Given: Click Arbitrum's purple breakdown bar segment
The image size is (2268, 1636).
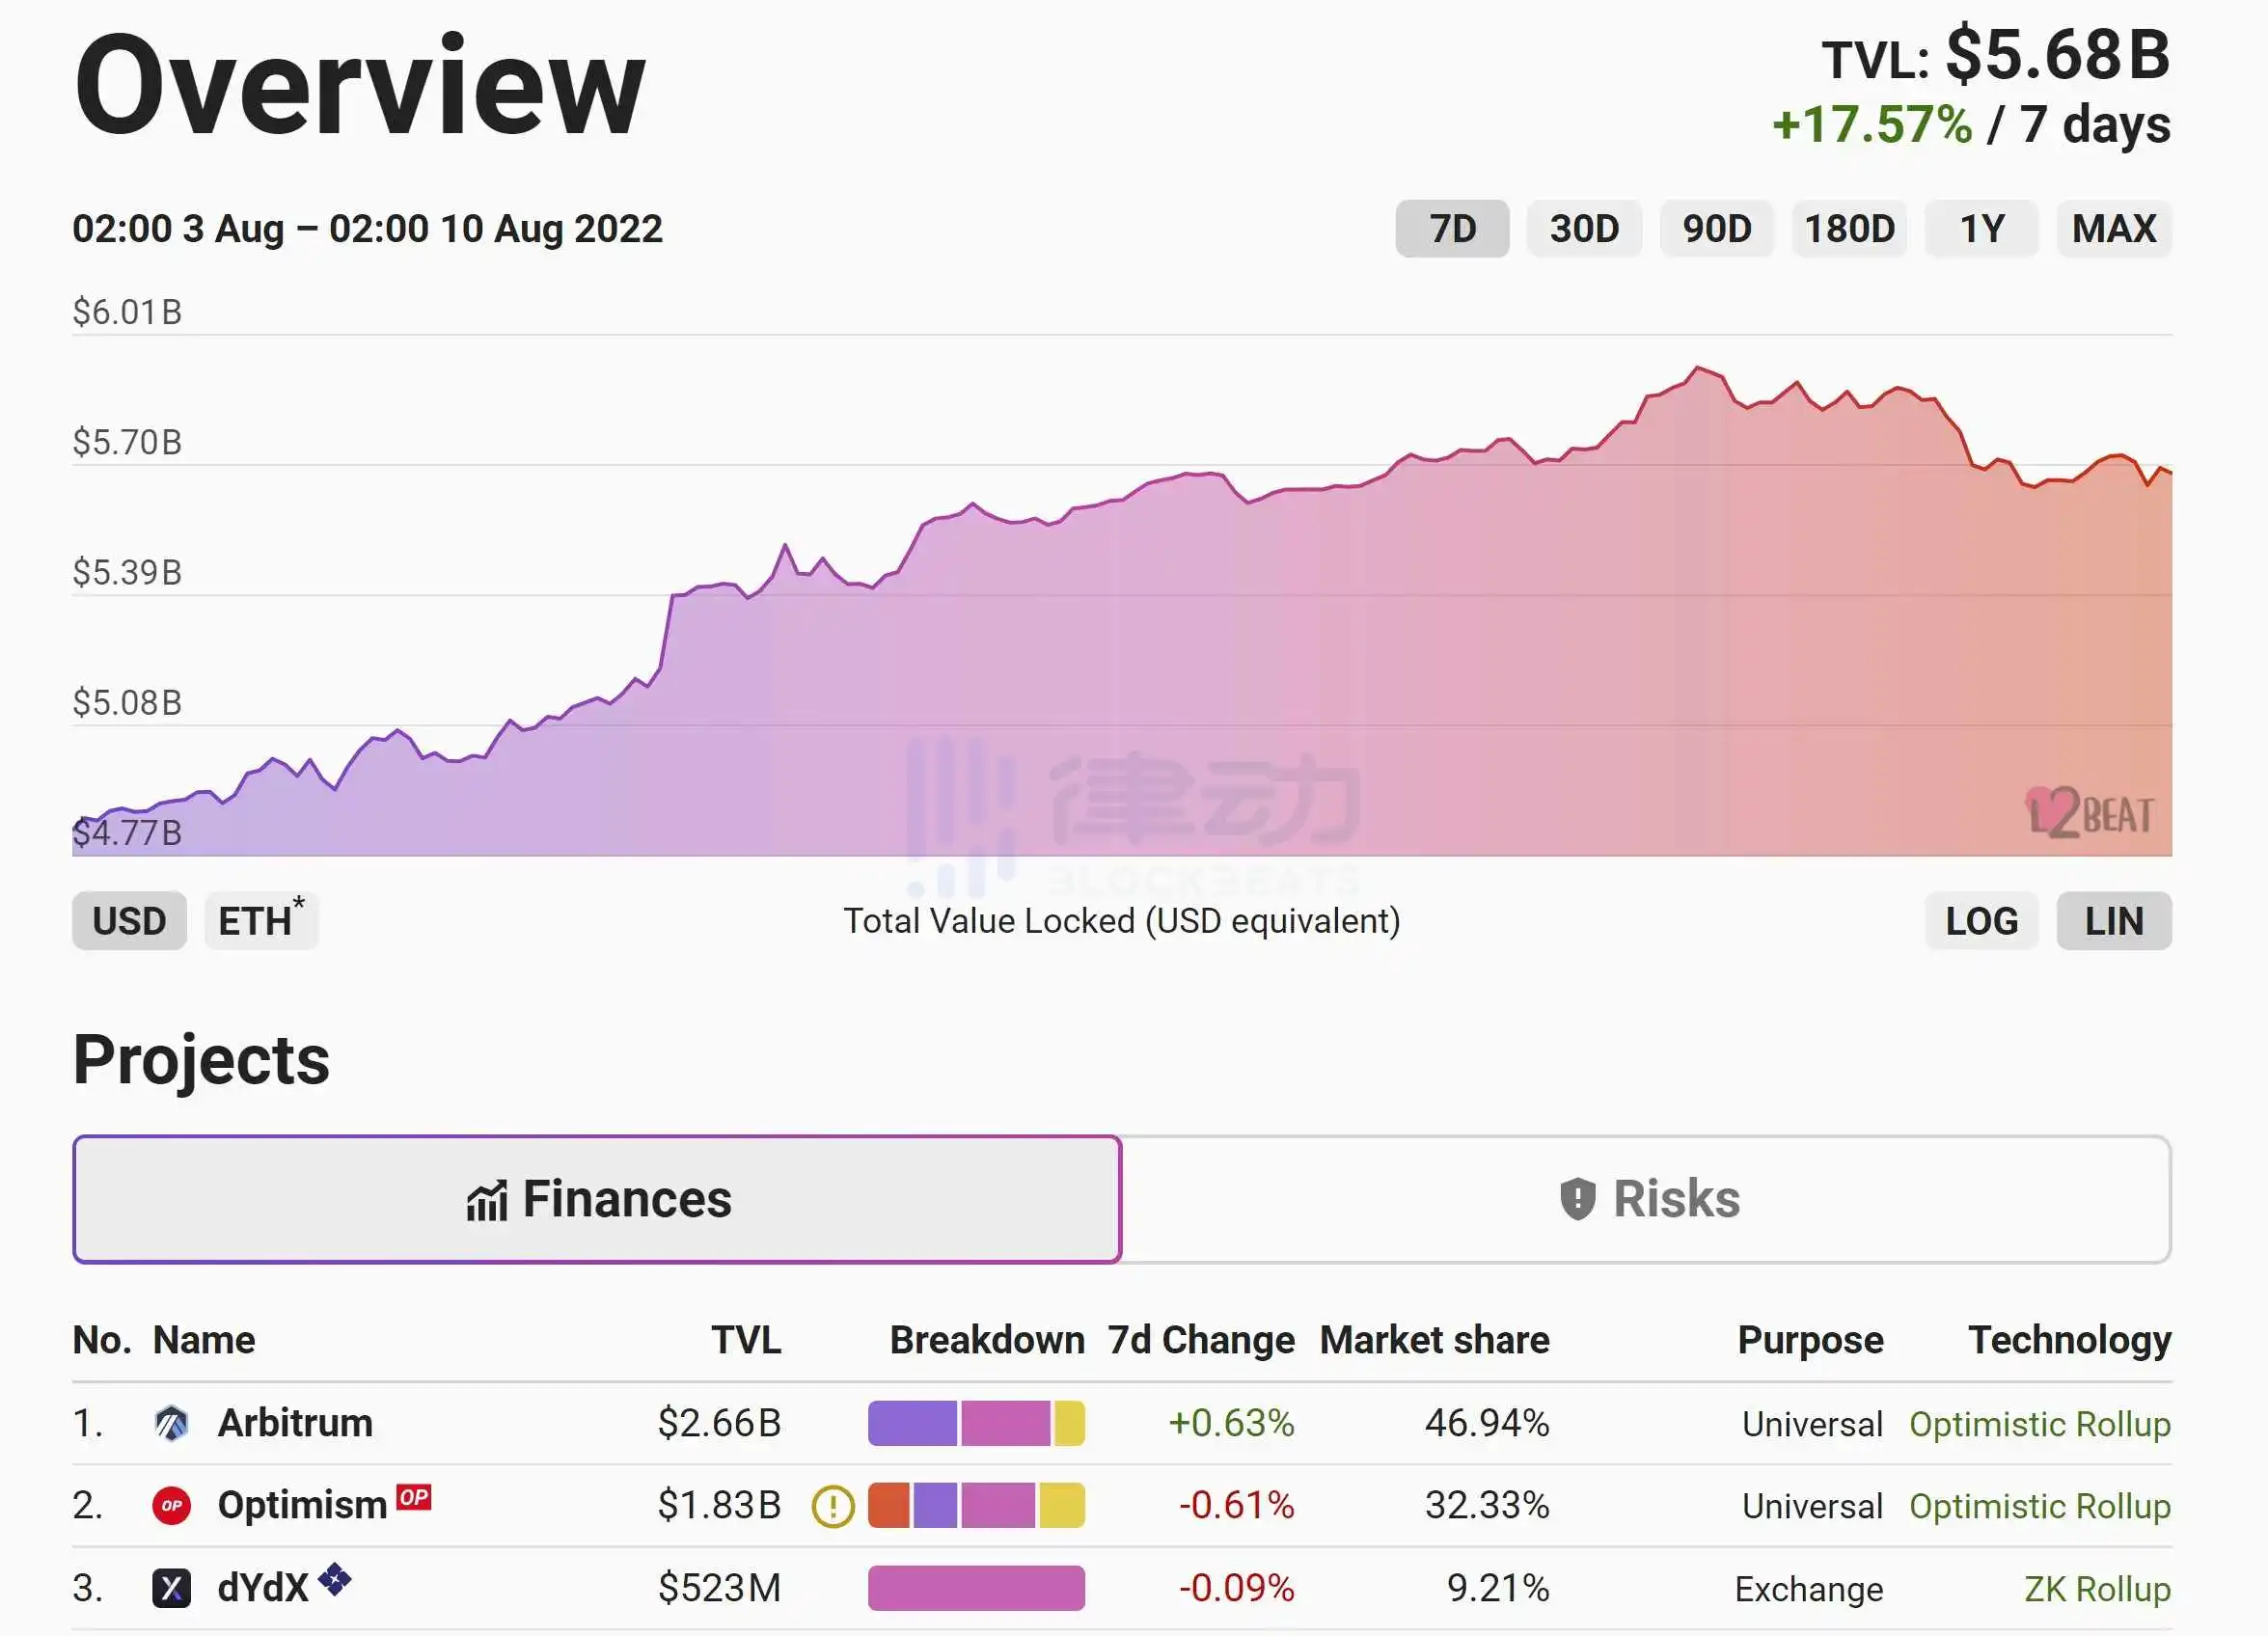Looking at the screenshot, I should click(911, 1423).
